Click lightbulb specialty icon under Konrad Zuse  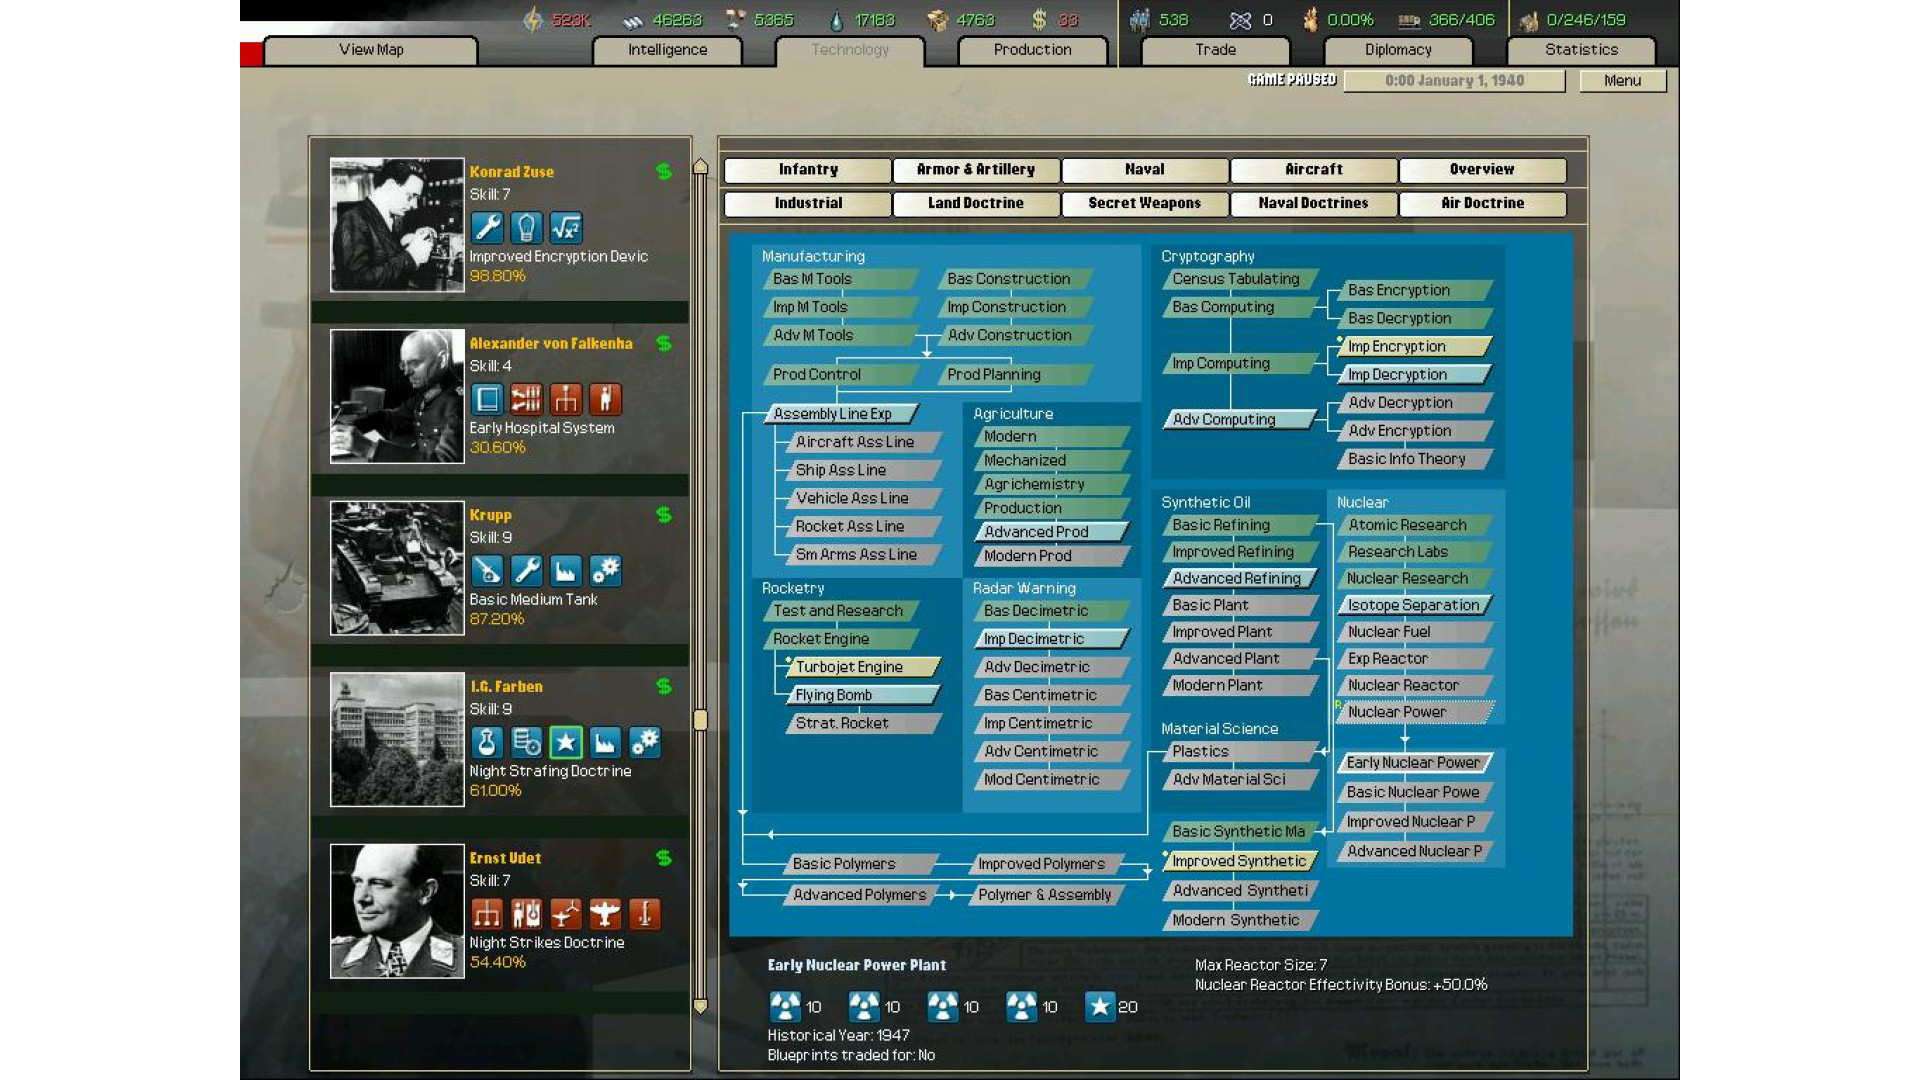point(526,228)
